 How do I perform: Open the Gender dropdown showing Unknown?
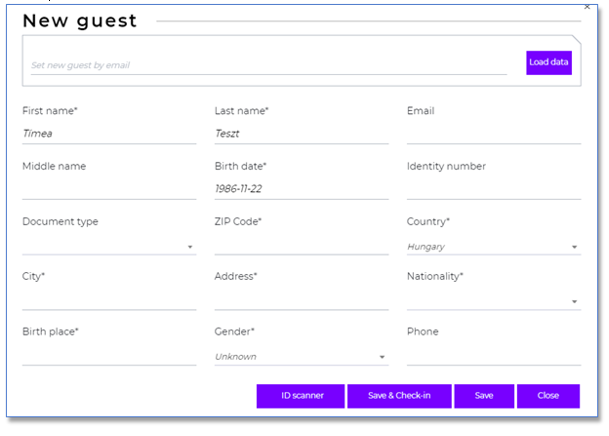[301, 356]
